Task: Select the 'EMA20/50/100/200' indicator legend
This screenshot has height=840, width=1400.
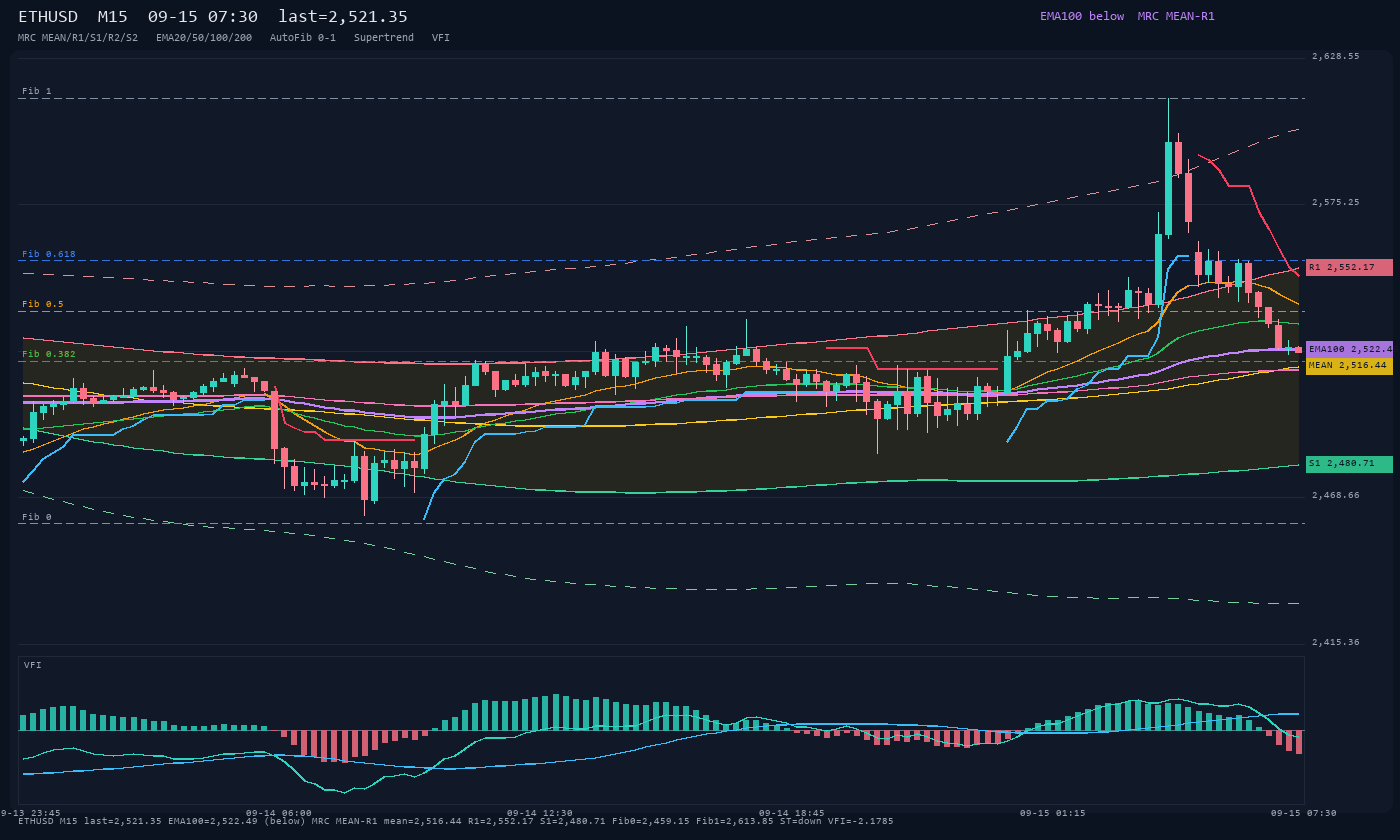Action: [204, 37]
